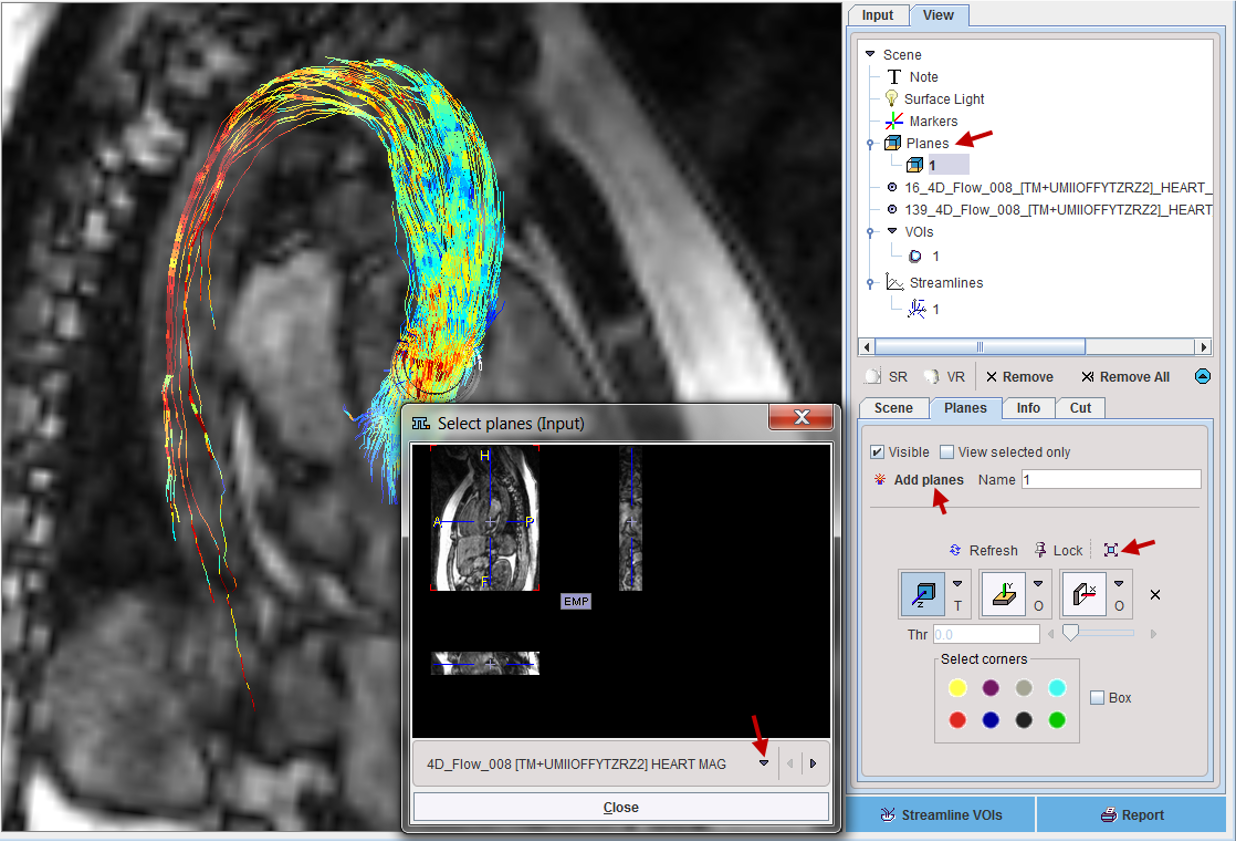Toggle the Z-axis plane button
This screenshot has height=841, width=1236.
(923, 593)
